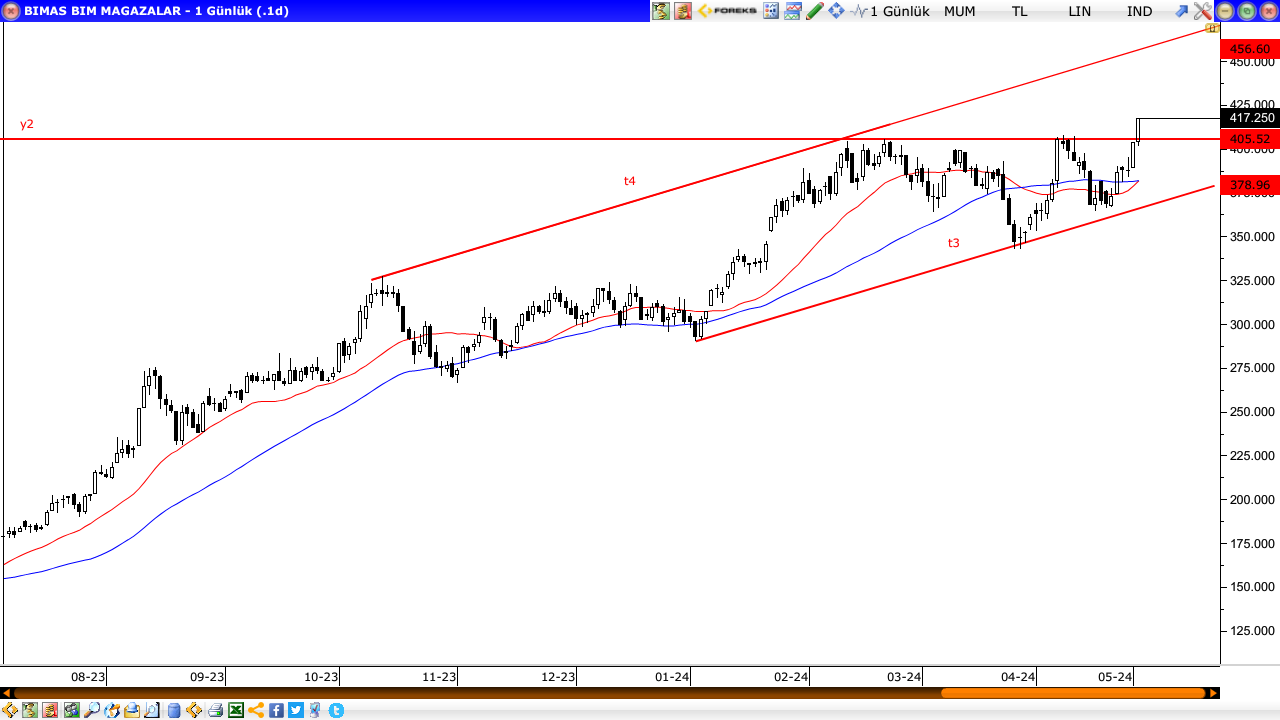Viewport: 1280px width, 720px height.
Task: Click the red 405.52 price label
Action: click(1250, 139)
